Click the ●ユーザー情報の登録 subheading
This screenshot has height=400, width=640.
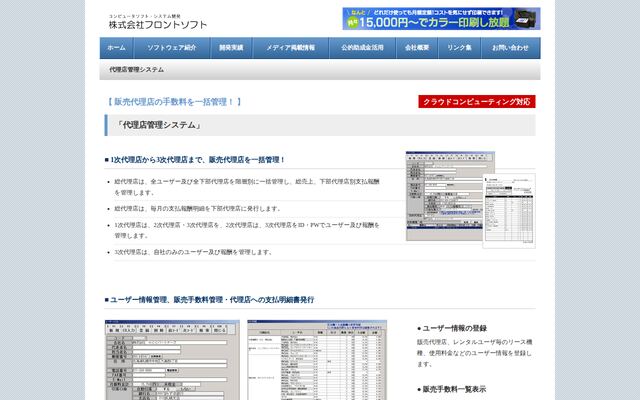[x=452, y=329]
